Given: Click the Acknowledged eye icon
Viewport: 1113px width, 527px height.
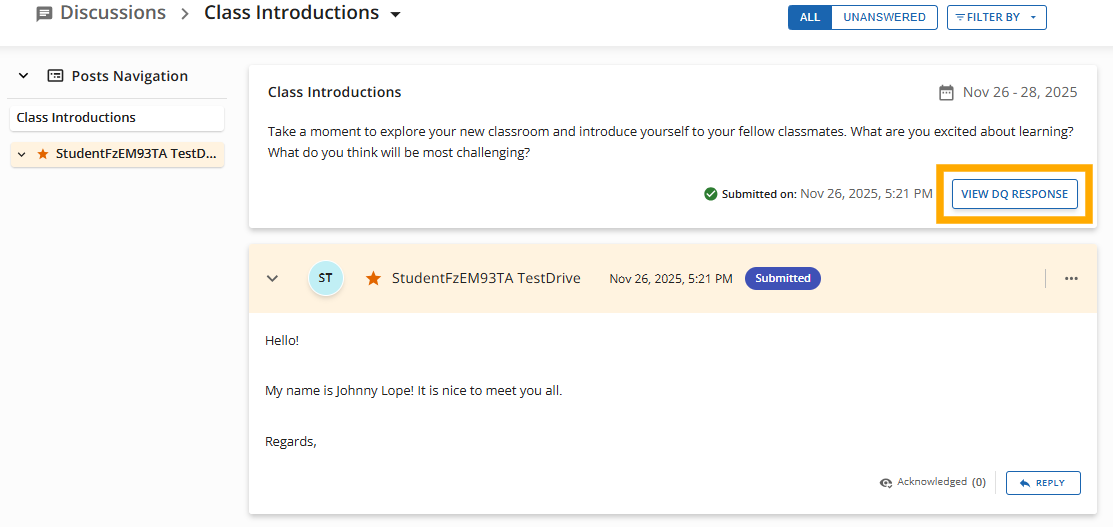Looking at the screenshot, I should (x=885, y=483).
